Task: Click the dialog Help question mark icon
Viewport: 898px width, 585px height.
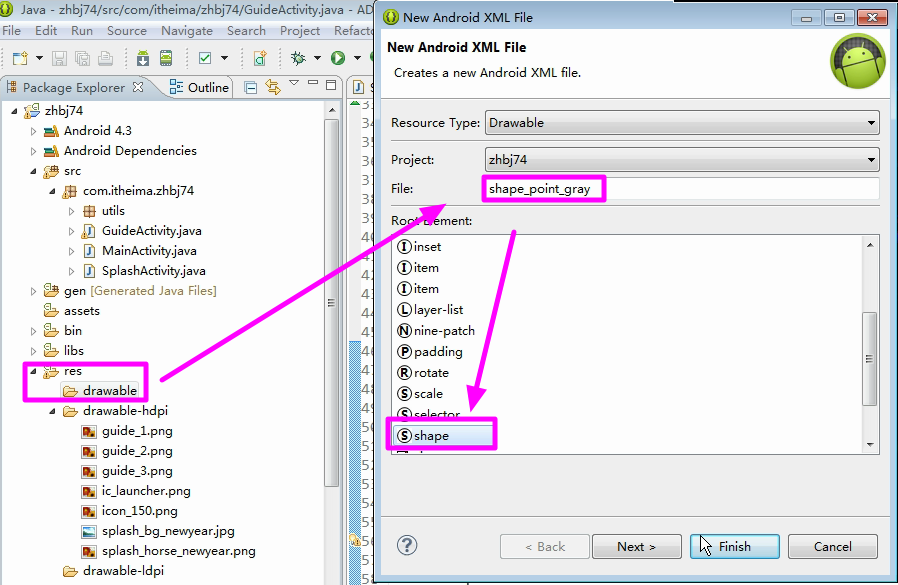Action: (407, 545)
